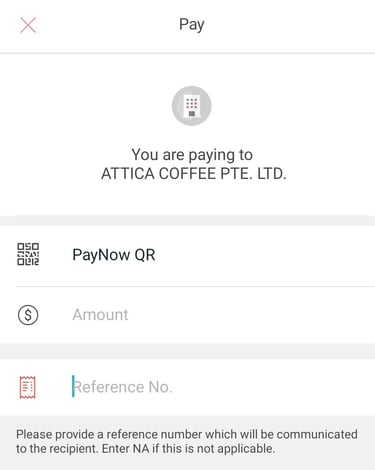Click the gray band between Amount and Reference
Viewport: 375px width, 470px height.
[187, 351]
